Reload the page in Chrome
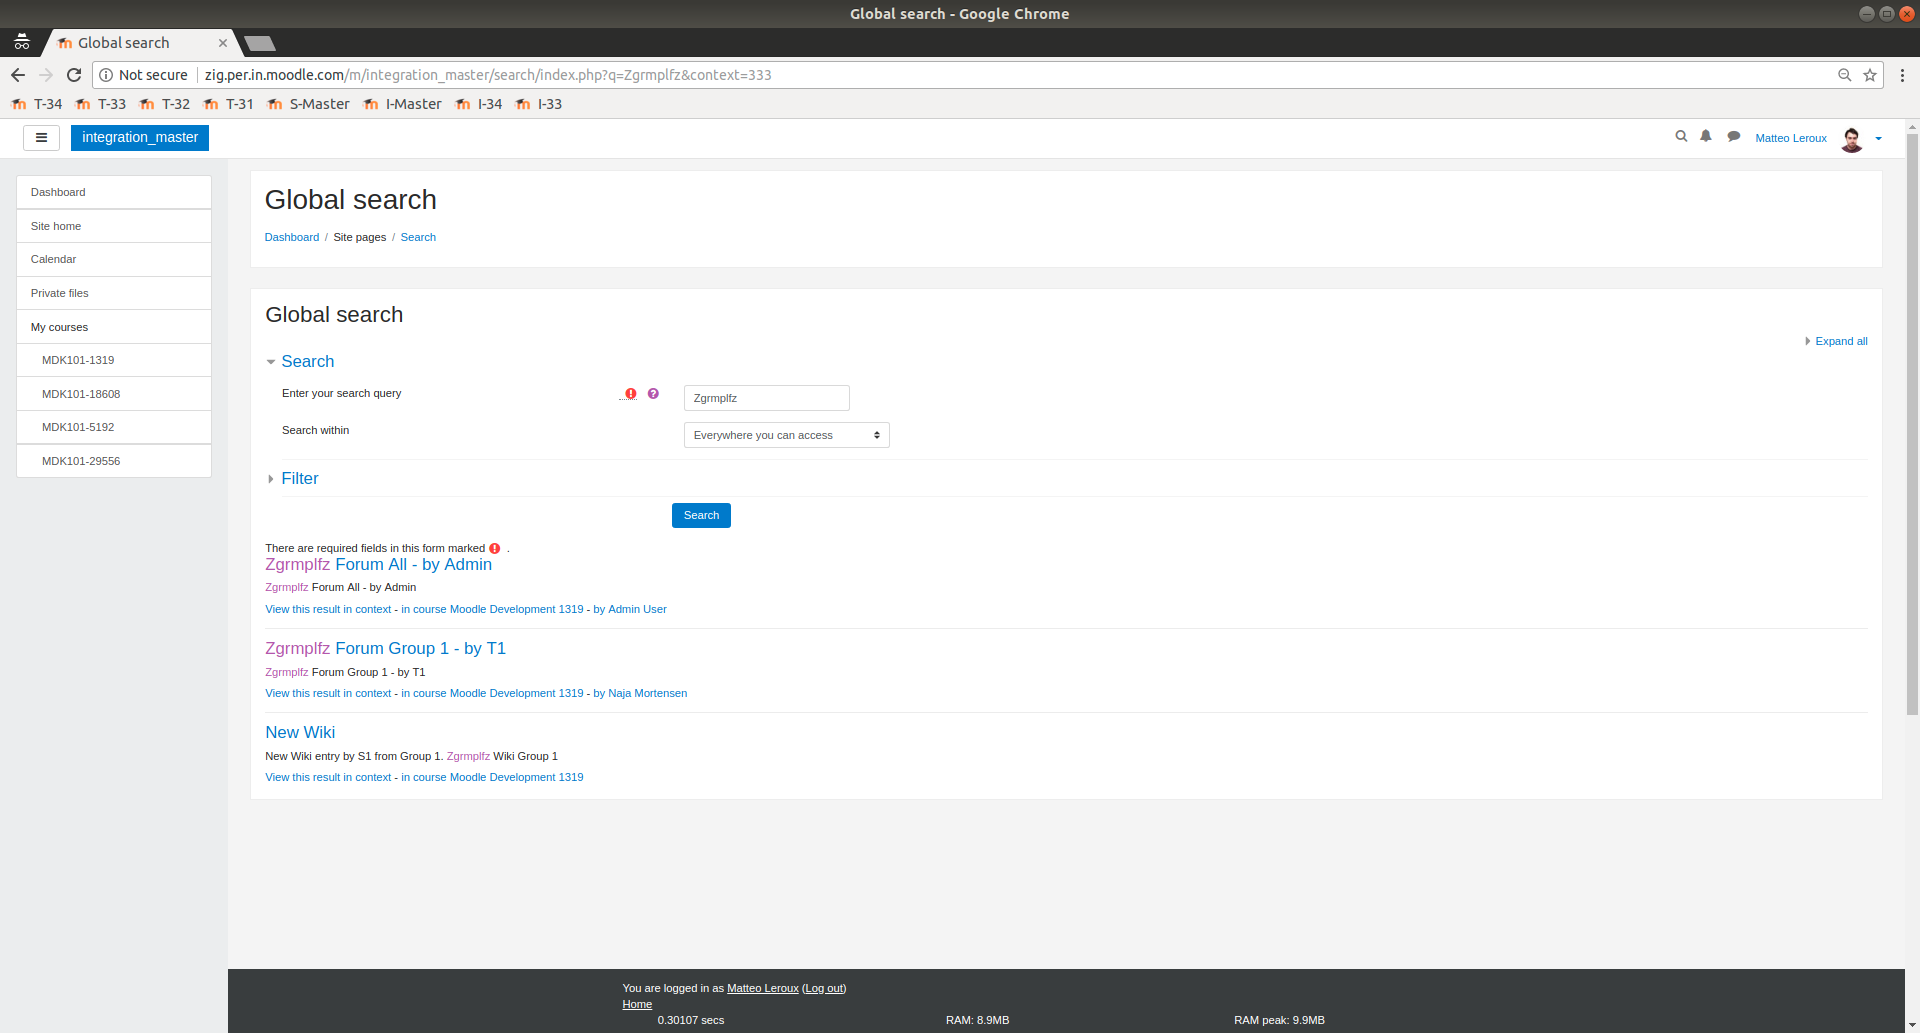The width and height of the screenshot is (1920, 1033). pos(74,75)
